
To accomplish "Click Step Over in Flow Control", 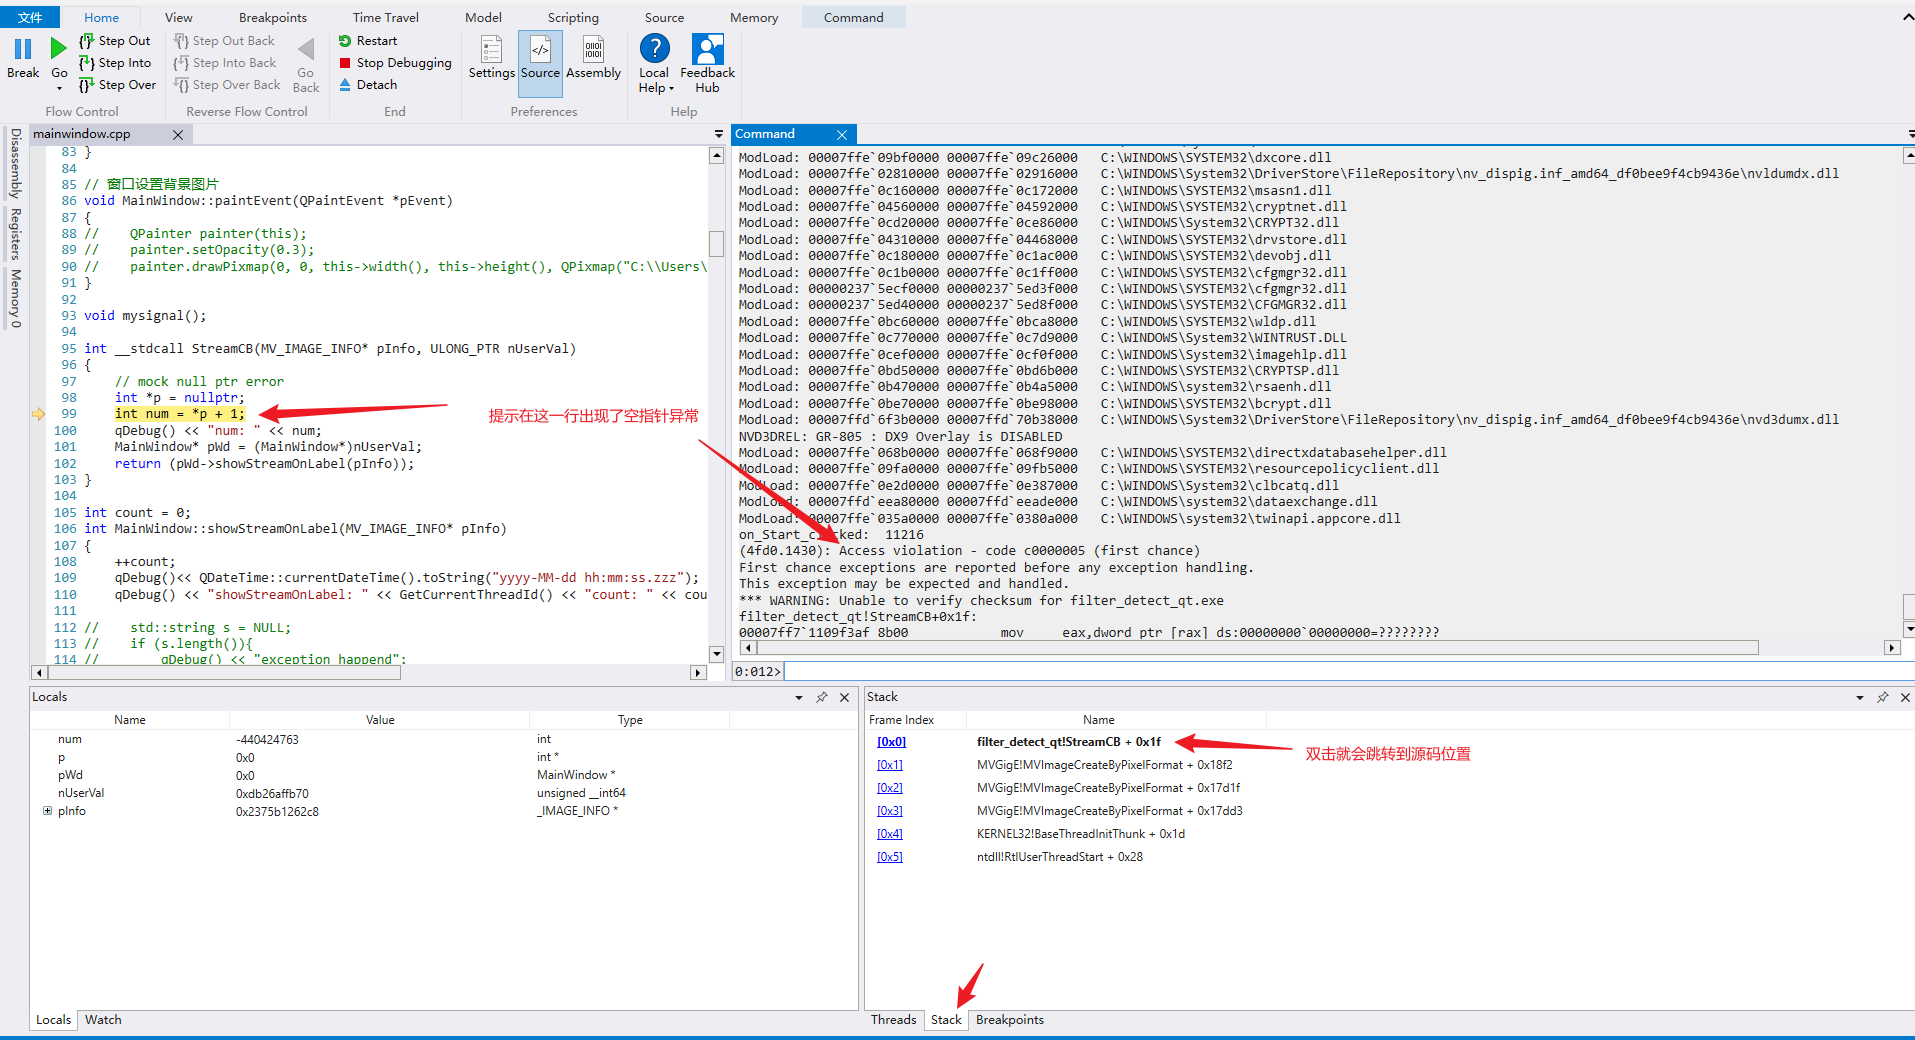I will click(x=117, y=85).
